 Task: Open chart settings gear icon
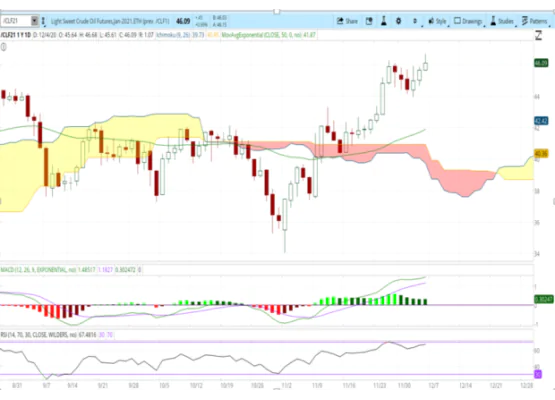pyautogui.click(x=398, y=21)
